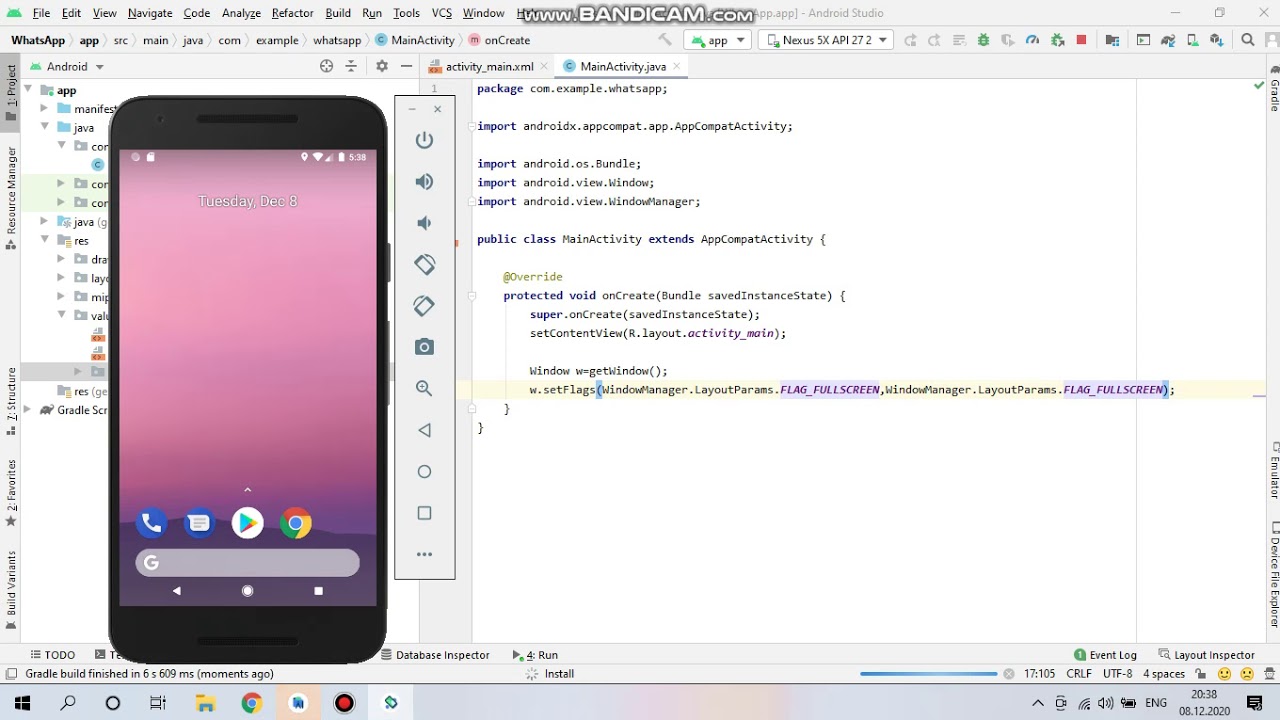Screen dimensions: 1280x720
Task: Rotate the emulator left
Action: pyautogui.click(x=424, y=264)
